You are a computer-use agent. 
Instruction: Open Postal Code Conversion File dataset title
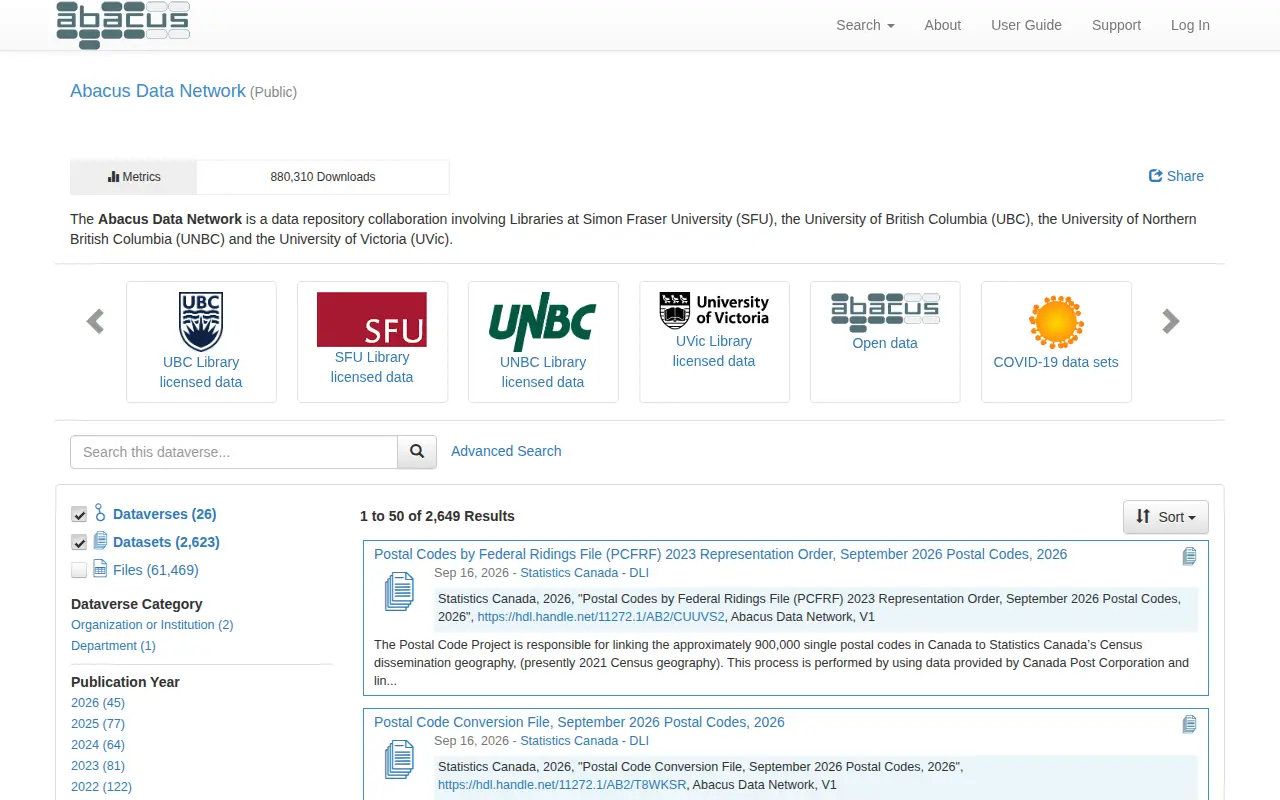(x=579, y=722)
